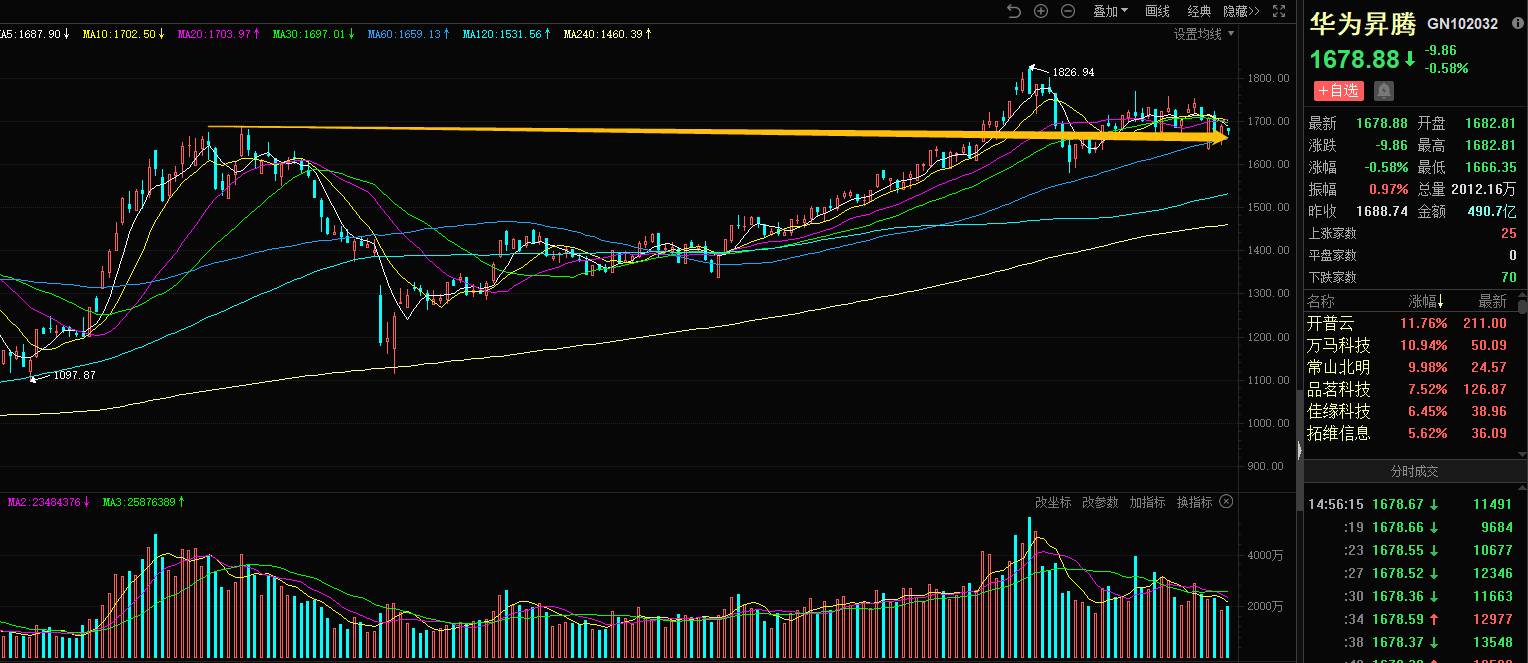
Task: Select 开普云 row in list
Action: click(x=1410, y=323)
